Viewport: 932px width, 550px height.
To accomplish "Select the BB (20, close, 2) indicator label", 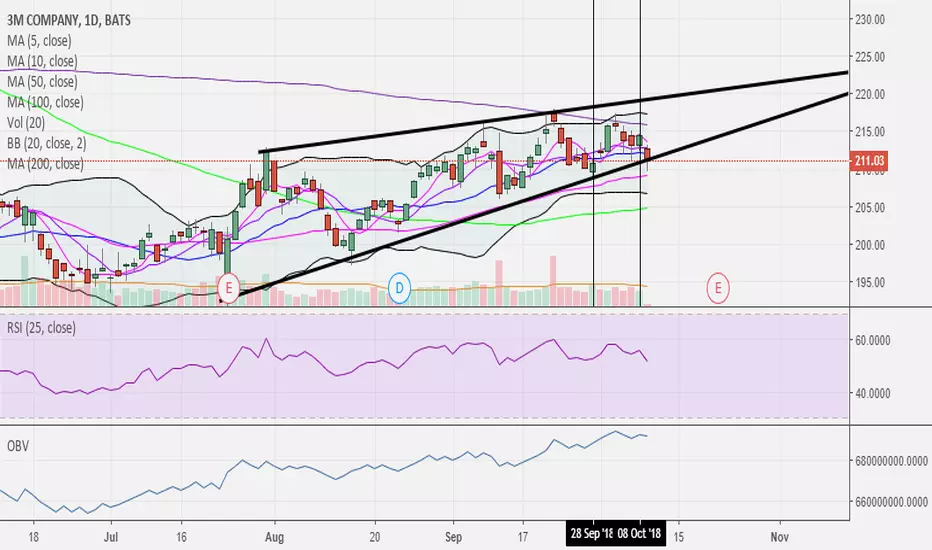I will (47, 143).
